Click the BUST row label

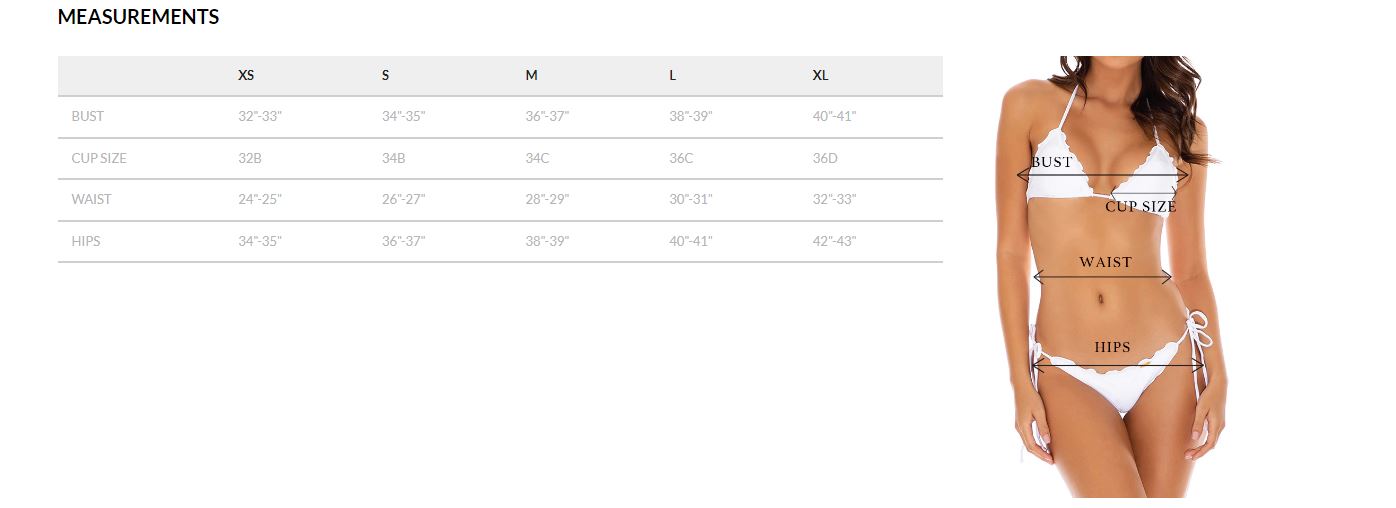[x=88, y=117]
